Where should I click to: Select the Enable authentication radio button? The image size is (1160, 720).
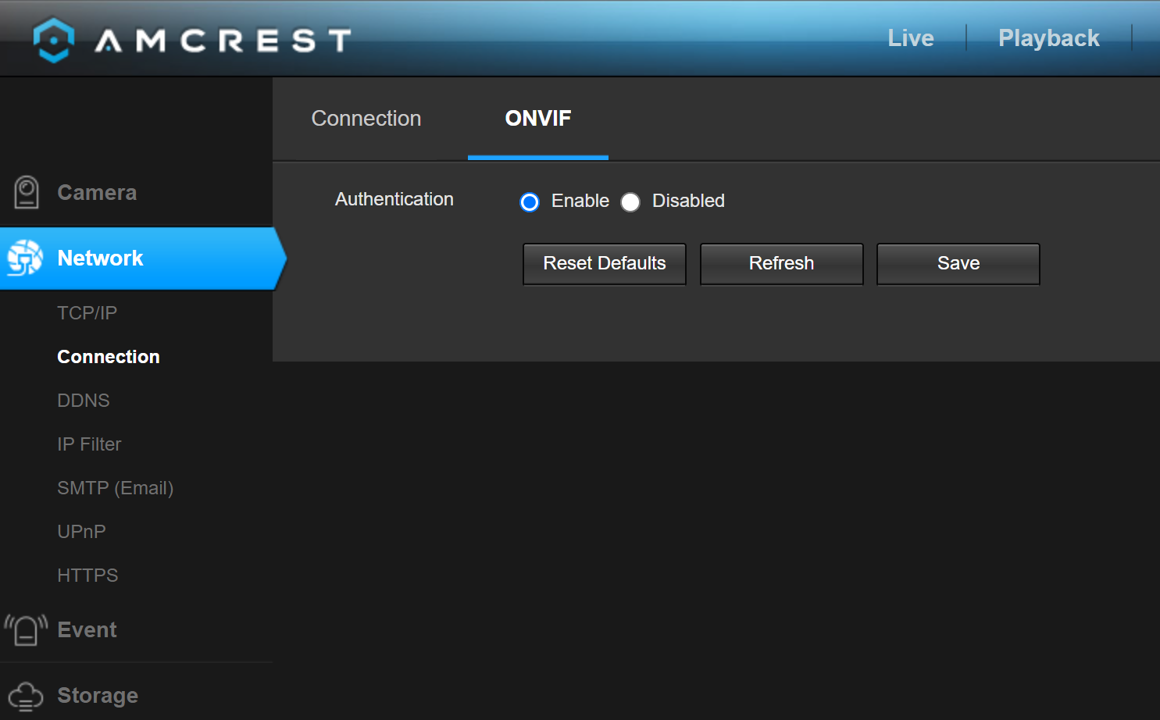(x=530, y=202)
